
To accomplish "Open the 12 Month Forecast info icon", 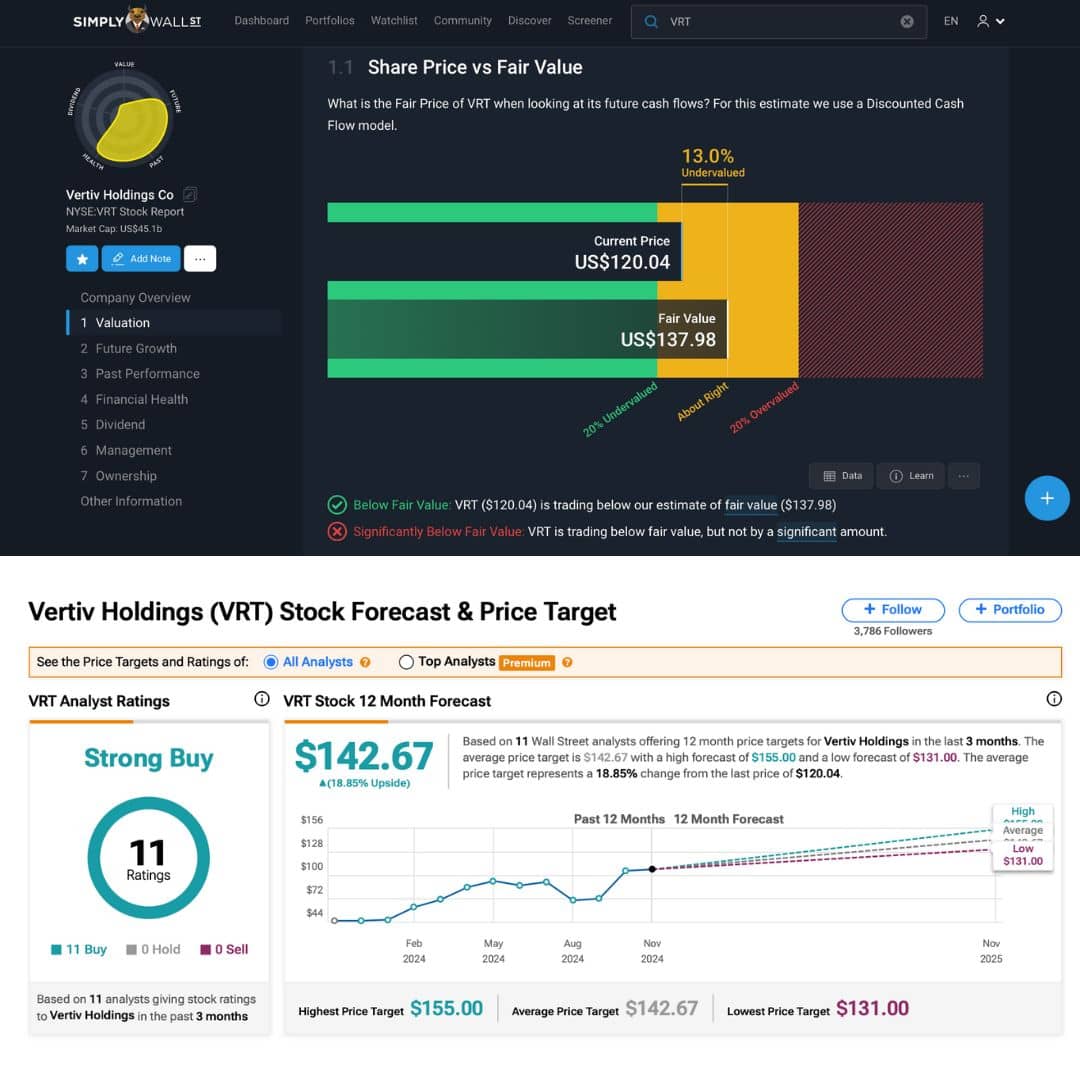I will (x=1054, y=699).
